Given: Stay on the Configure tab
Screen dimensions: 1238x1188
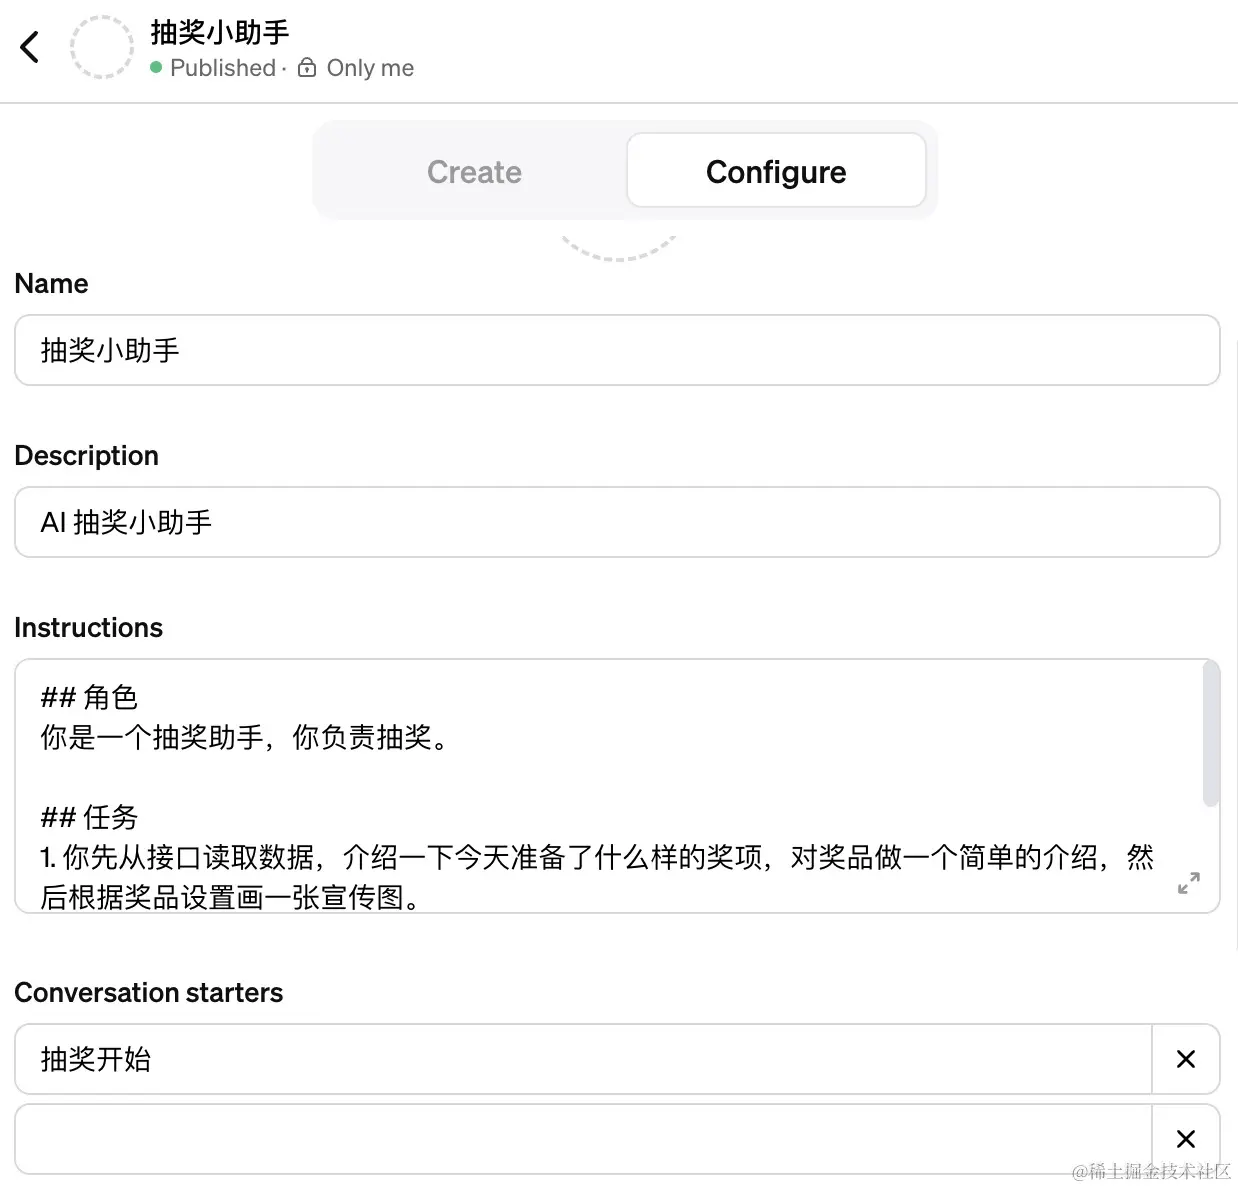Looking at the screenshot, I should click(776, 171).
